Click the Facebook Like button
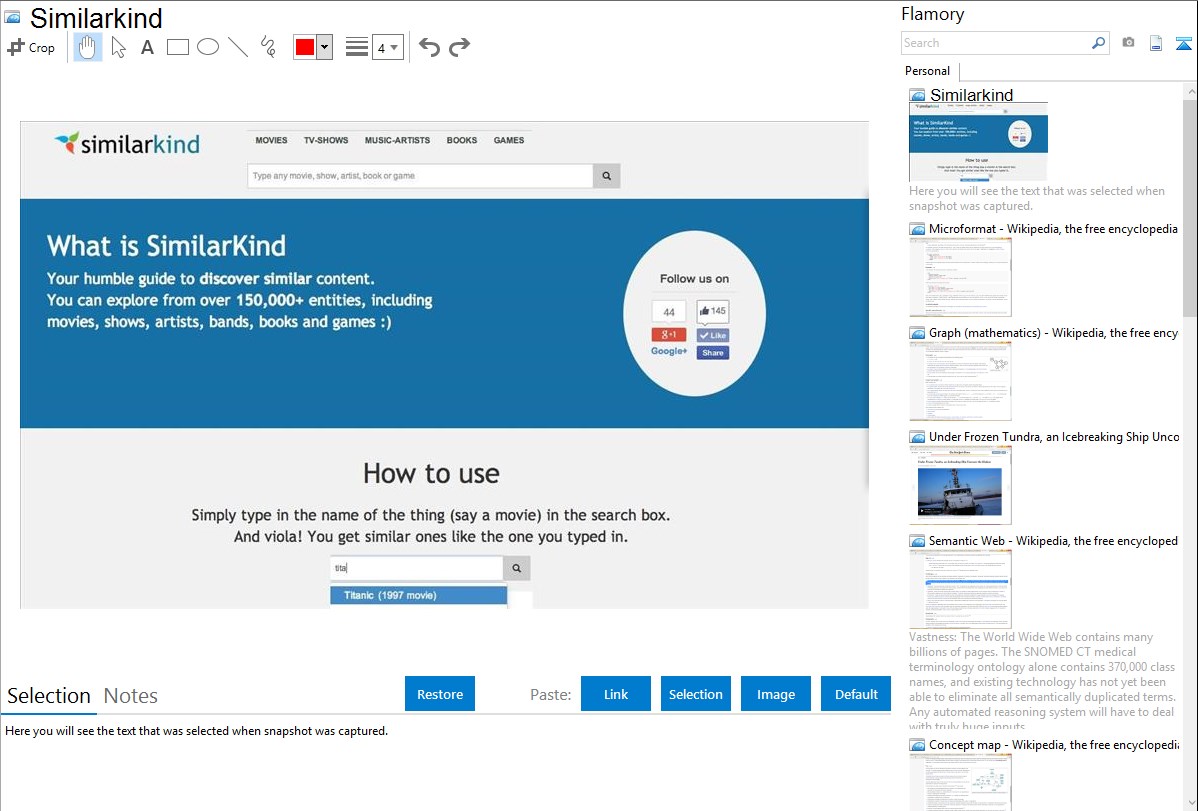 713,336
